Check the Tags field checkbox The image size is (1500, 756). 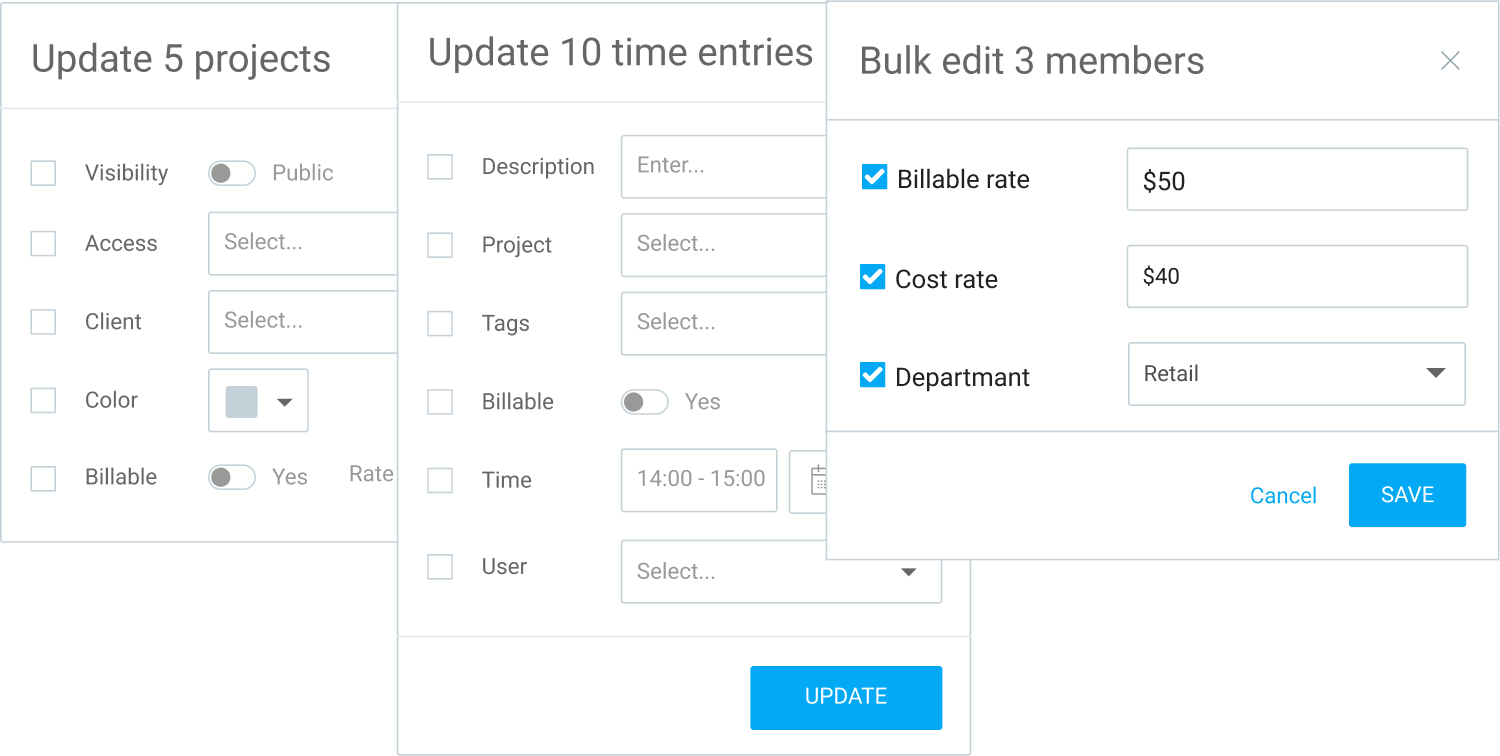click(x=440, y=324)
